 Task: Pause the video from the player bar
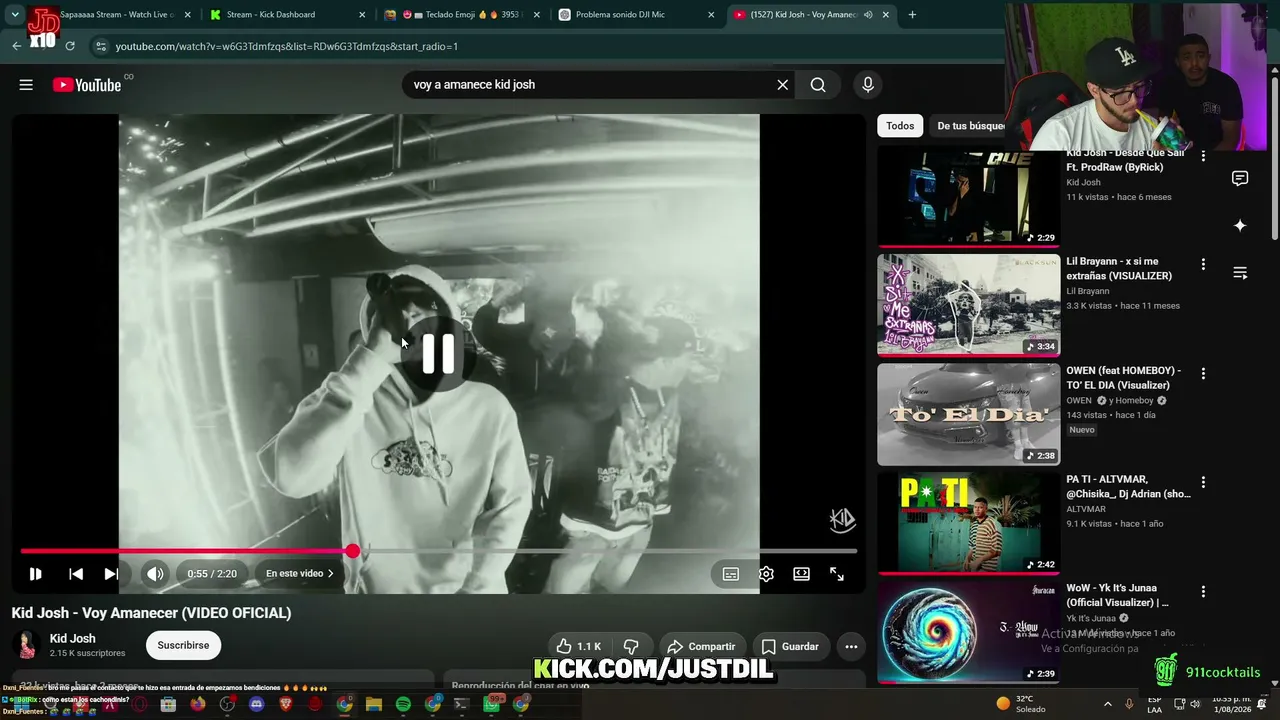[35, 574]
